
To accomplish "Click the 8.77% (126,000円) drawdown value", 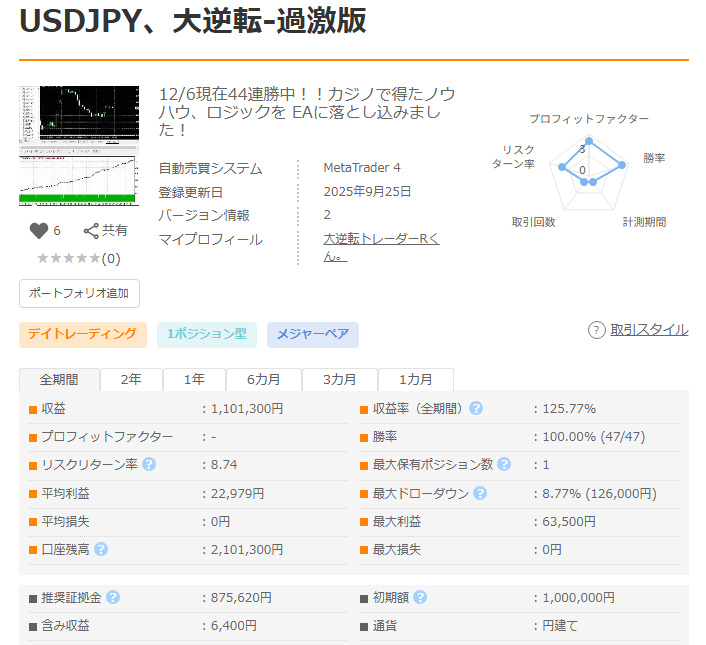I will (599, 494).
